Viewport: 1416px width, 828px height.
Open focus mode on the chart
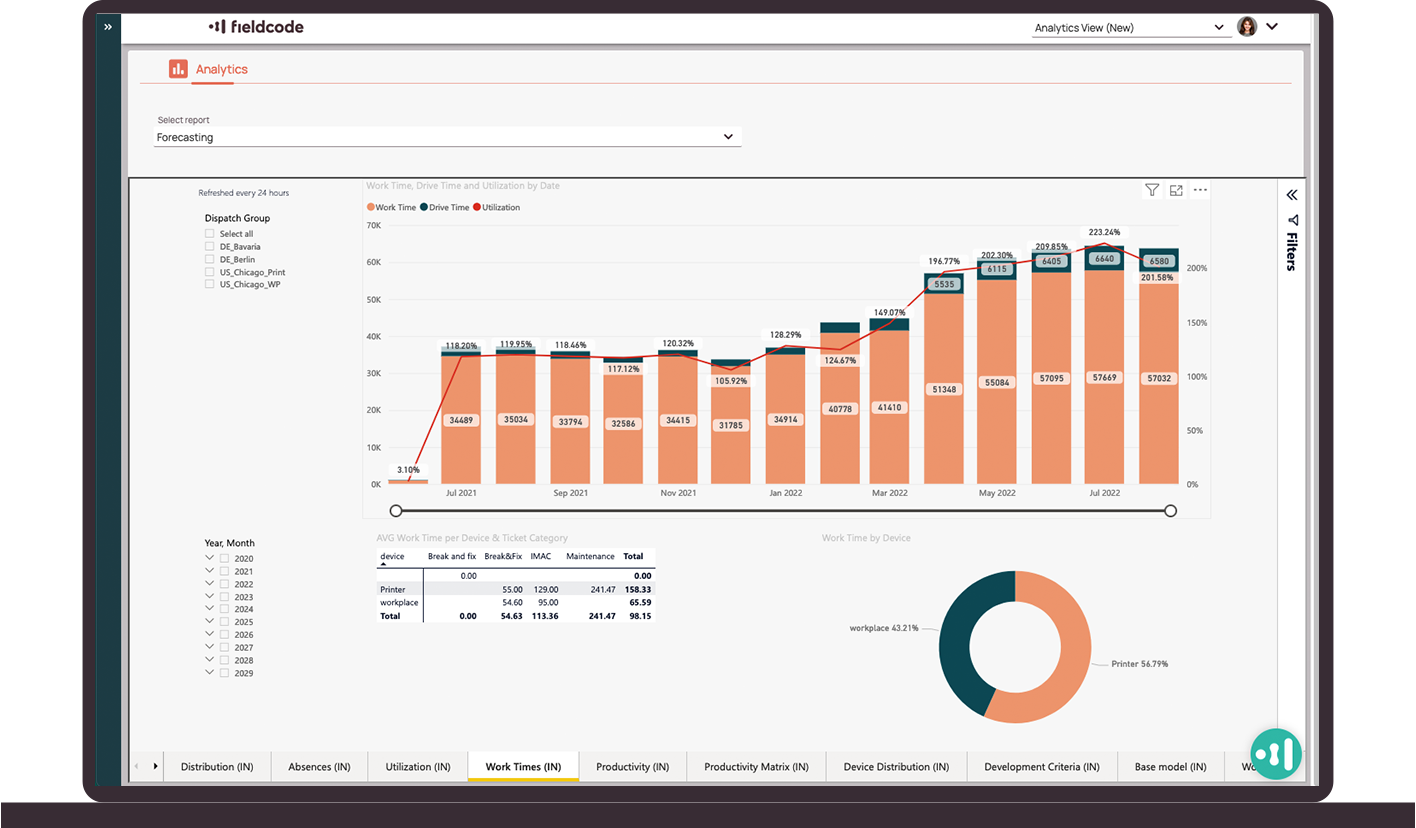pos(1176,190)
